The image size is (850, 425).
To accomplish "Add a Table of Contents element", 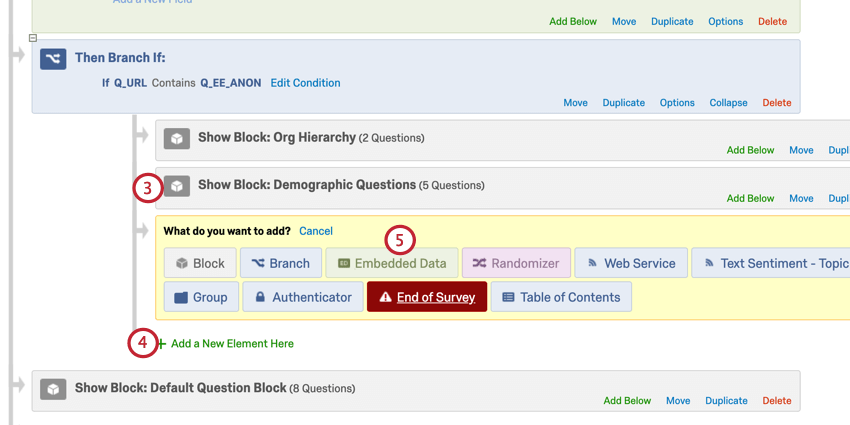I will click(x=561, y=297).
